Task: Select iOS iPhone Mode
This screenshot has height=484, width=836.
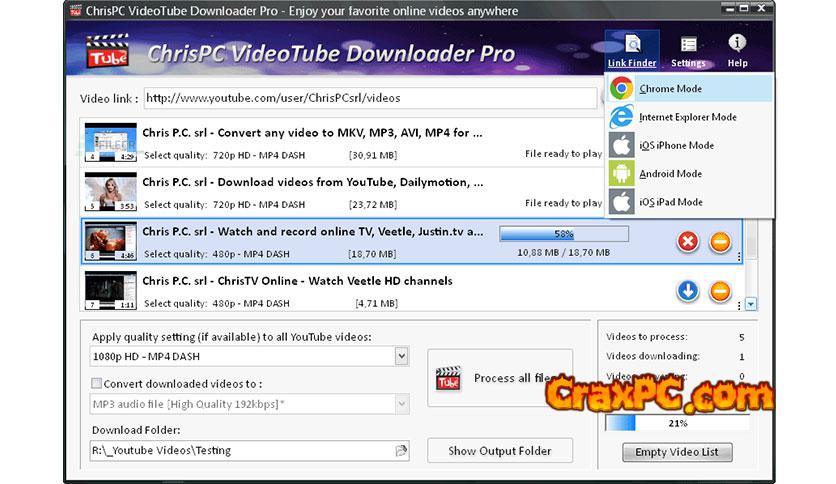Action: pos(689,145)
